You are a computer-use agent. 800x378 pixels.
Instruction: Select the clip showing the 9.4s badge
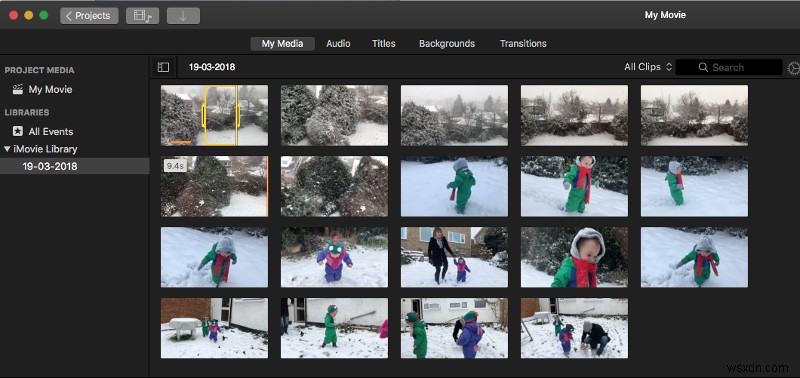click(214, 186)
